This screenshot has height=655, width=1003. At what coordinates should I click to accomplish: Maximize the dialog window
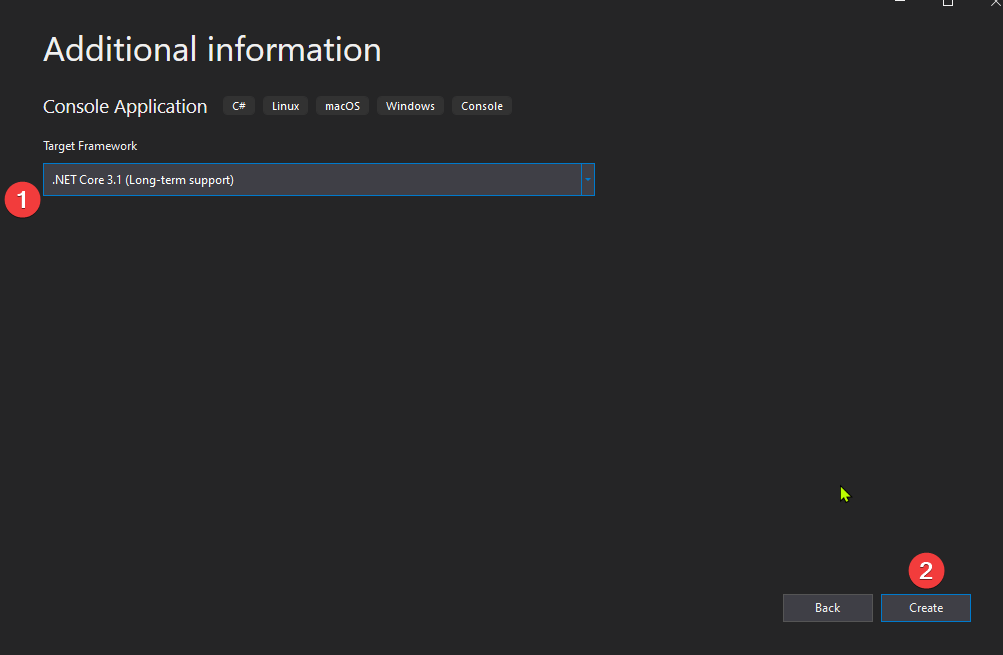click(948, 3)
